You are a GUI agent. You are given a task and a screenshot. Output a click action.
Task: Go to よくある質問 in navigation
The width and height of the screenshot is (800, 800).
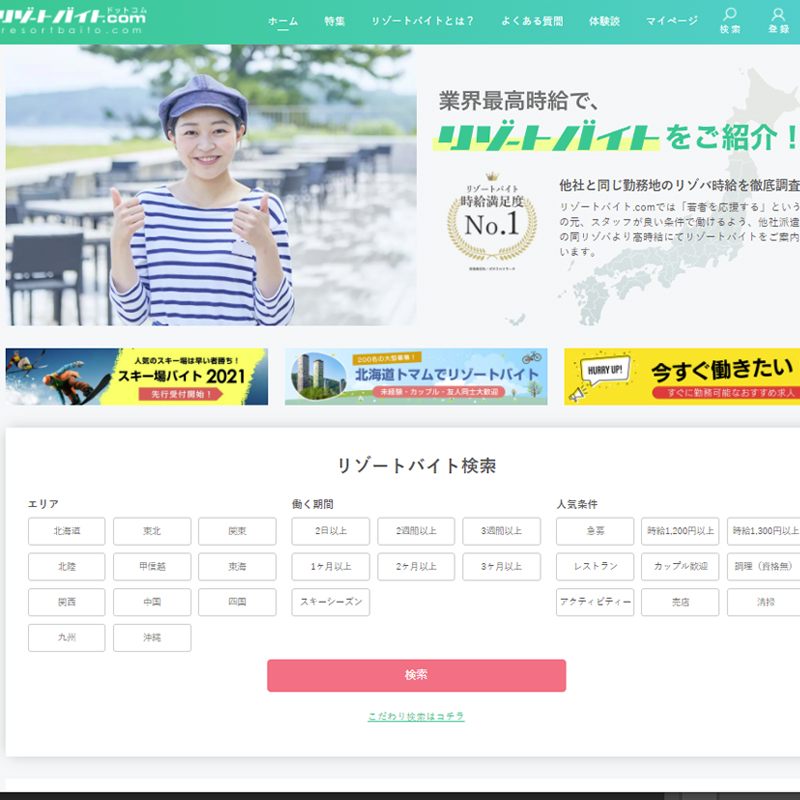pyautogui.click(x=532, y=21)
